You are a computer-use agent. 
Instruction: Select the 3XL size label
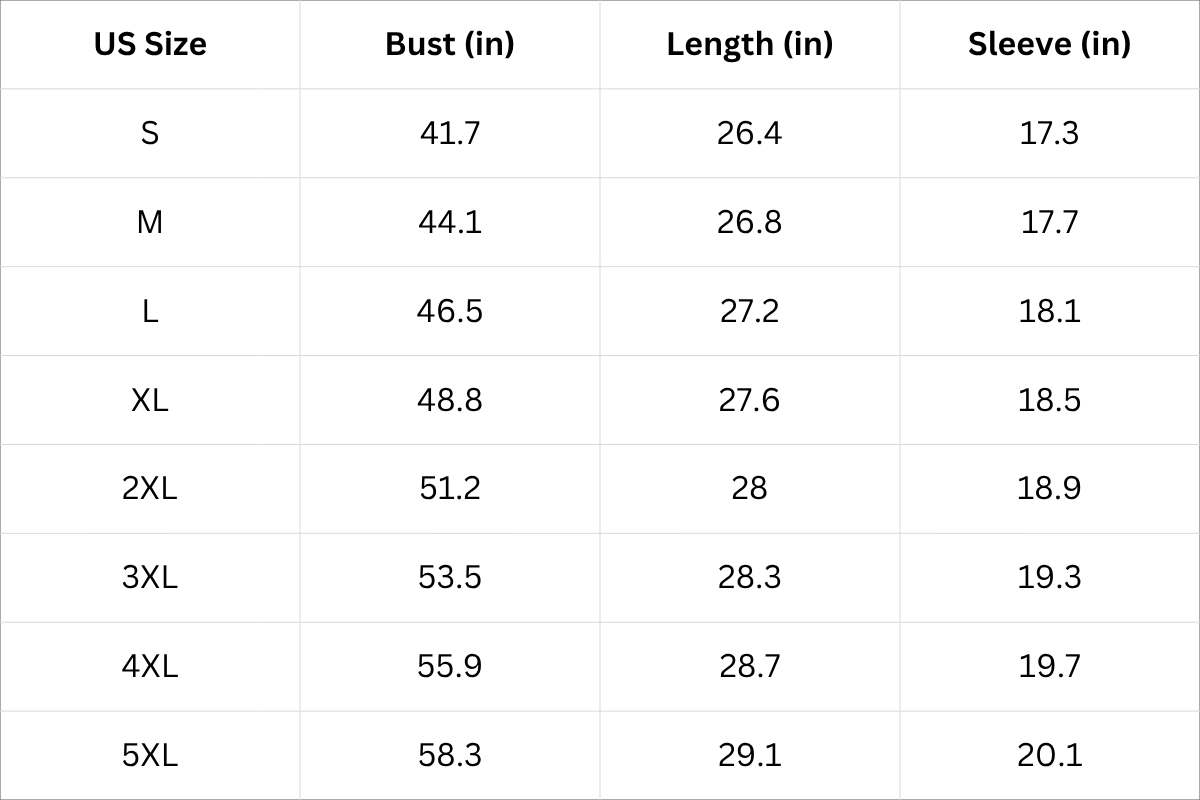point(150,577)
